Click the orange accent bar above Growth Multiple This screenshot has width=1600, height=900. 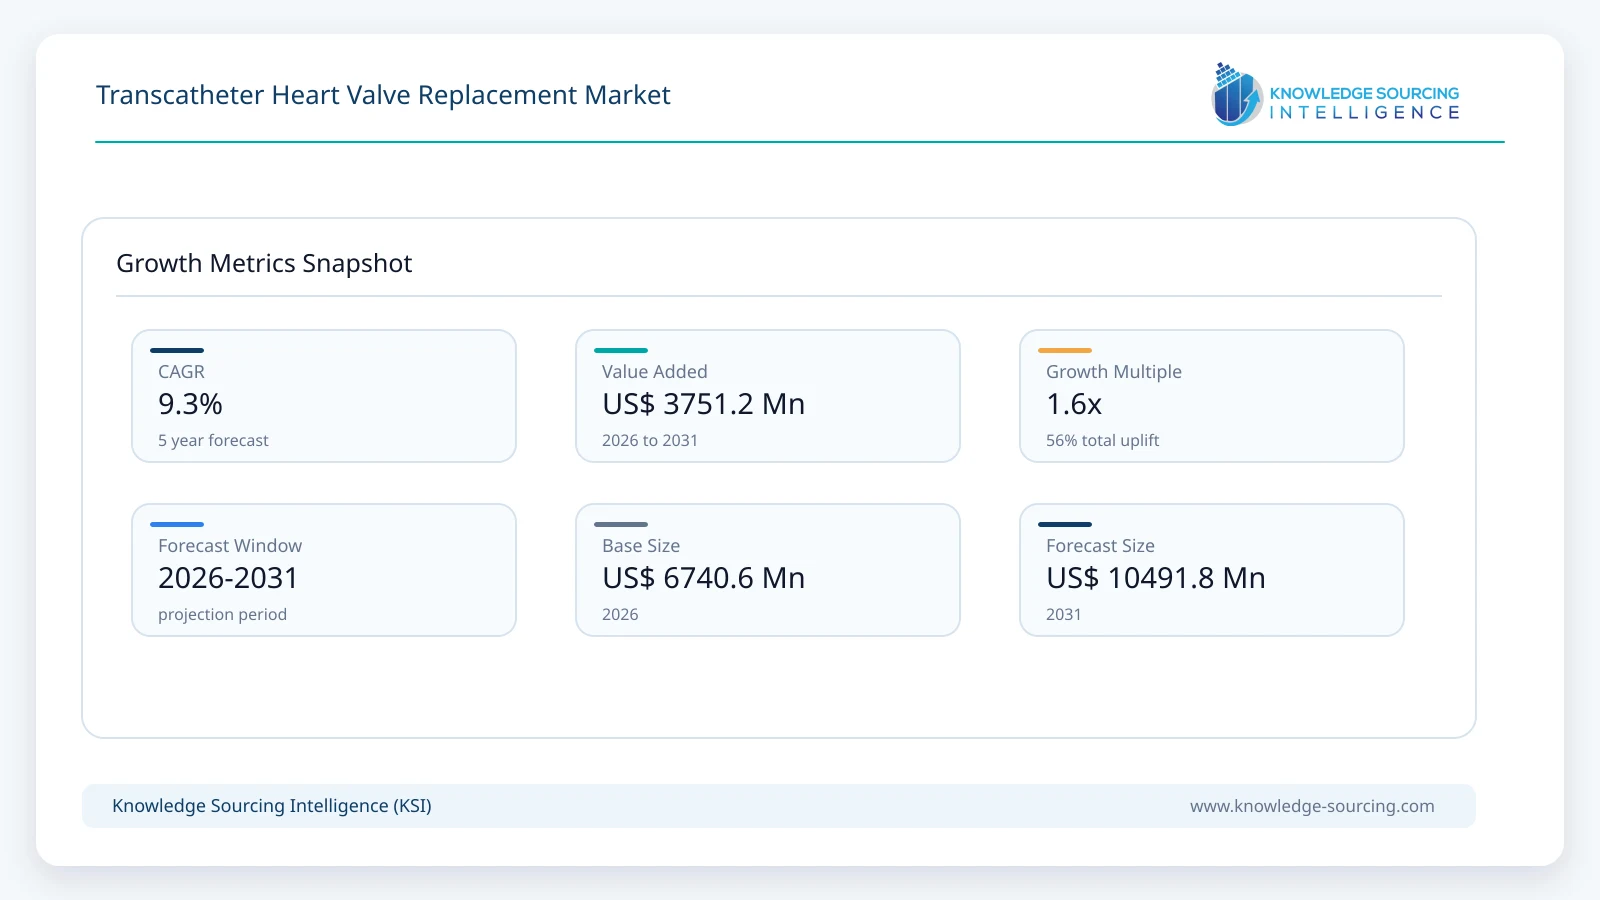tap(1065, 350)
